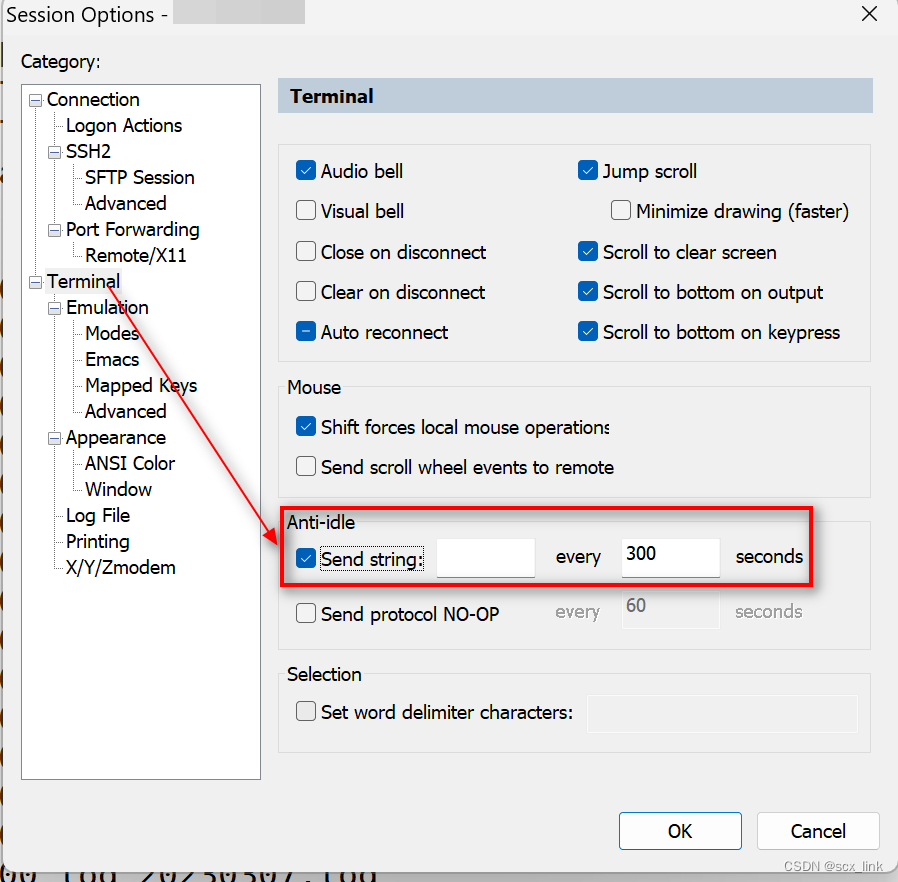The image size is (898, 882).
Task: Disable Scroll to bottom on output
Action: (x=588, y=292)
